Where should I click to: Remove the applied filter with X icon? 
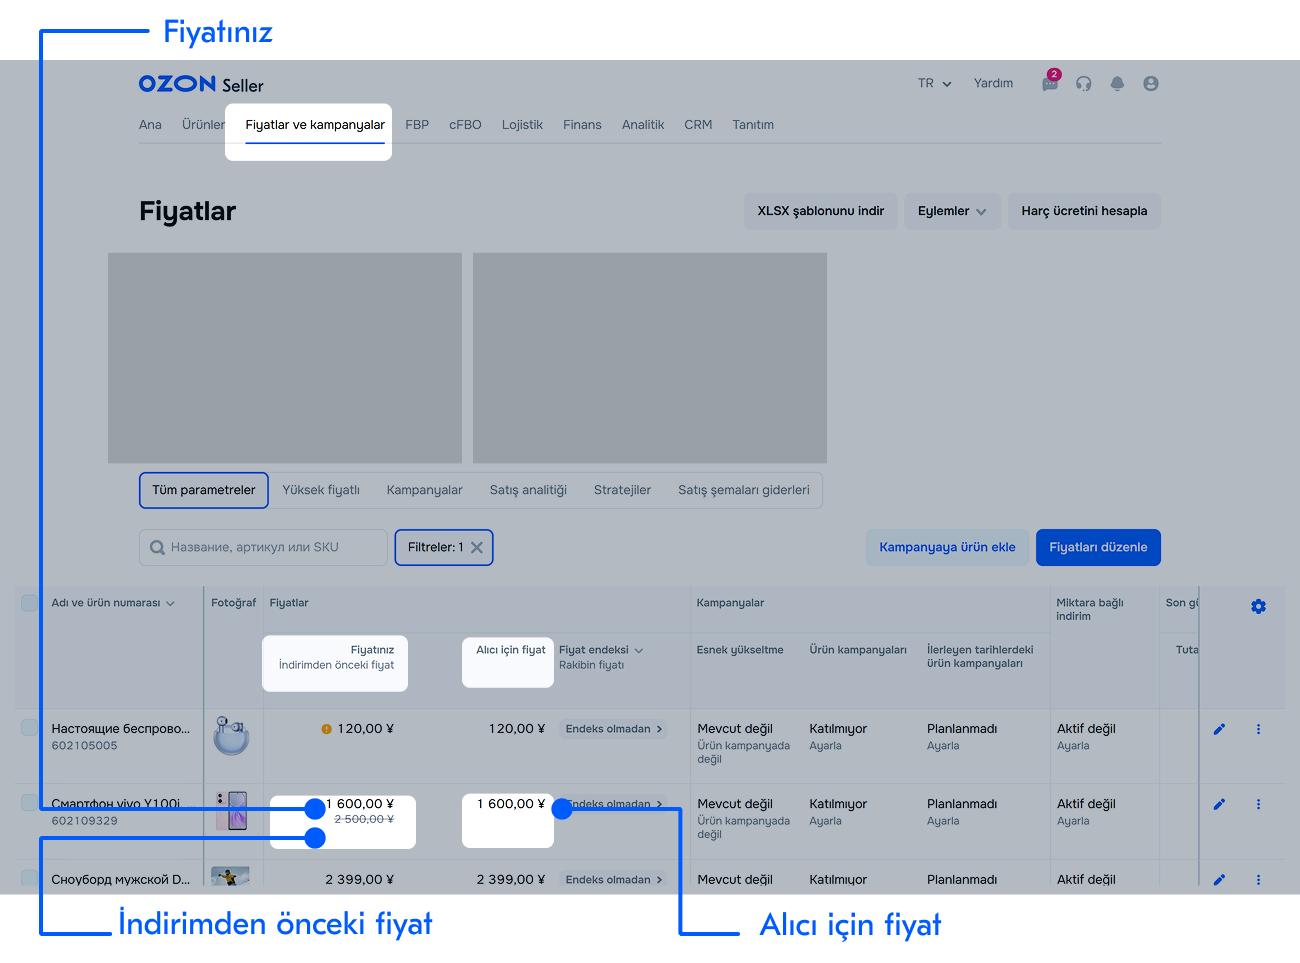[477, 548]
